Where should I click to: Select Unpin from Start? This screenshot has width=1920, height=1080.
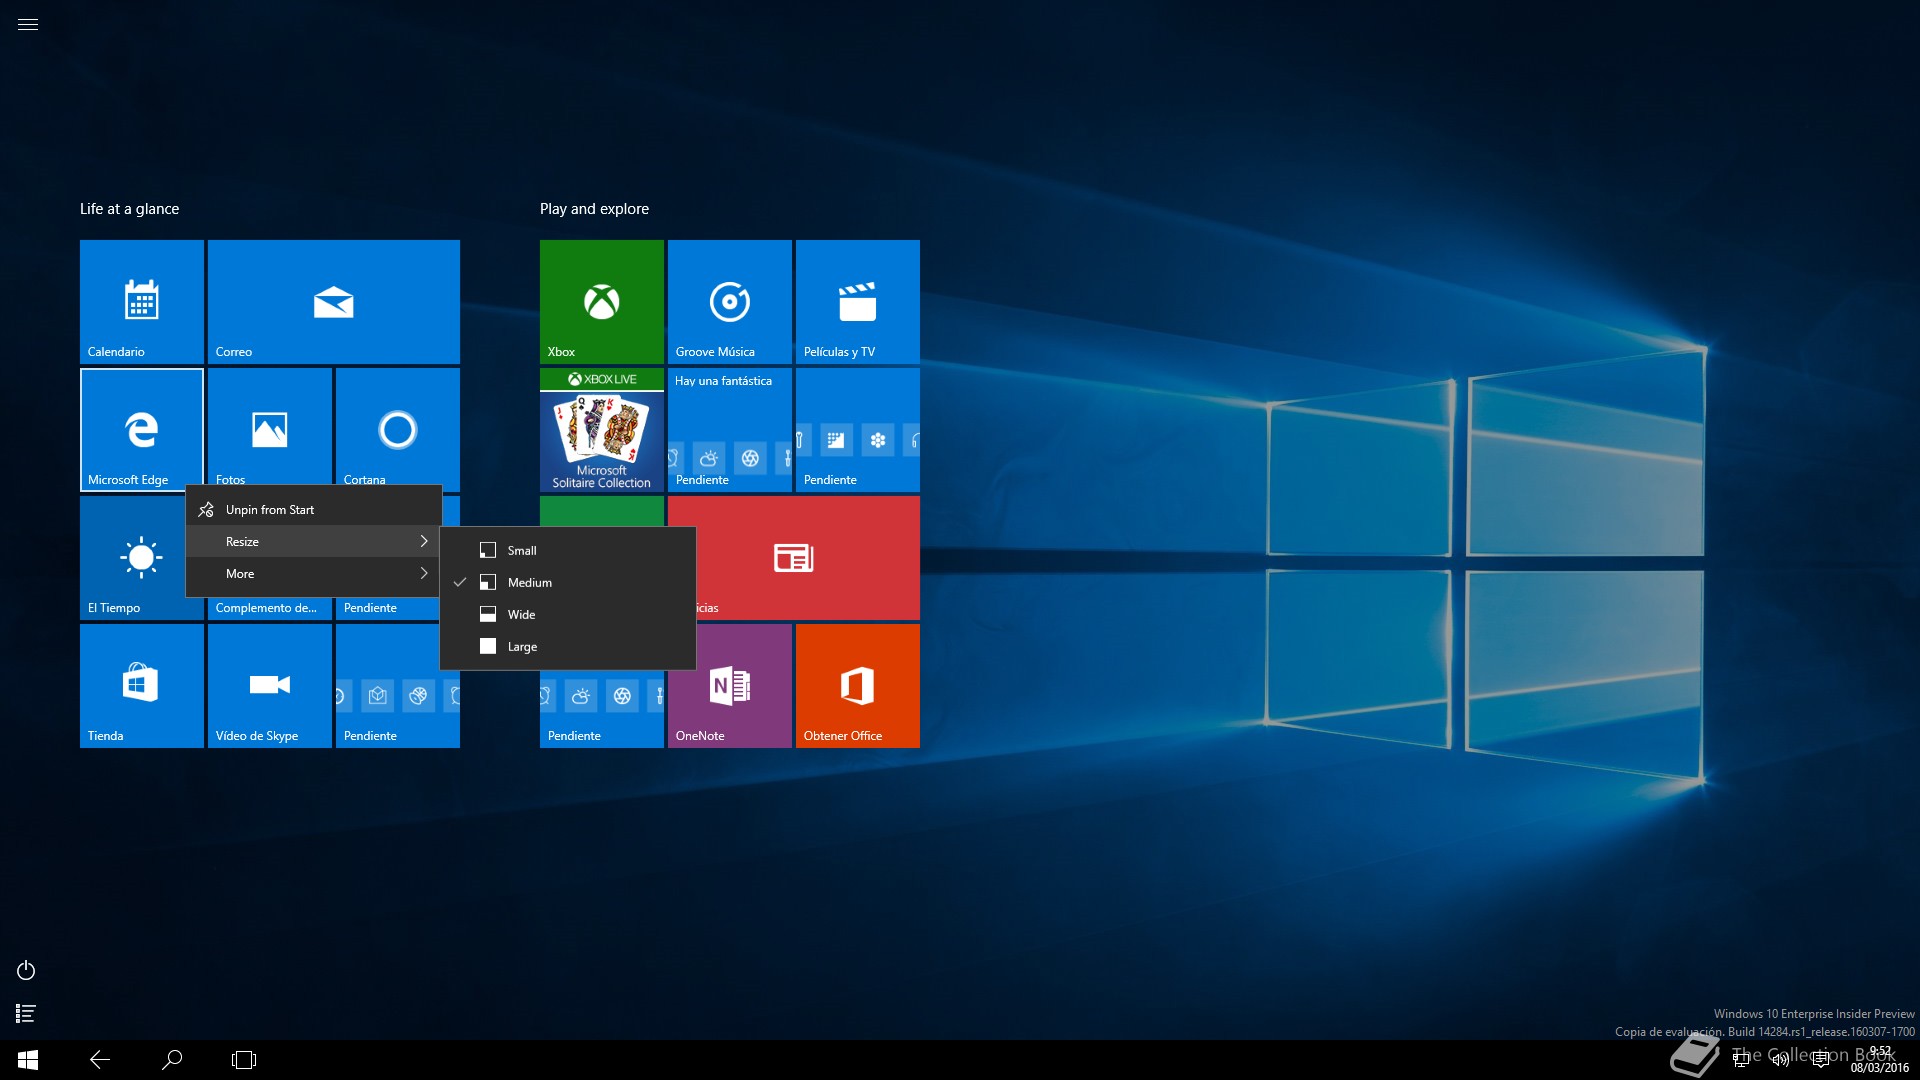point(314,510)
